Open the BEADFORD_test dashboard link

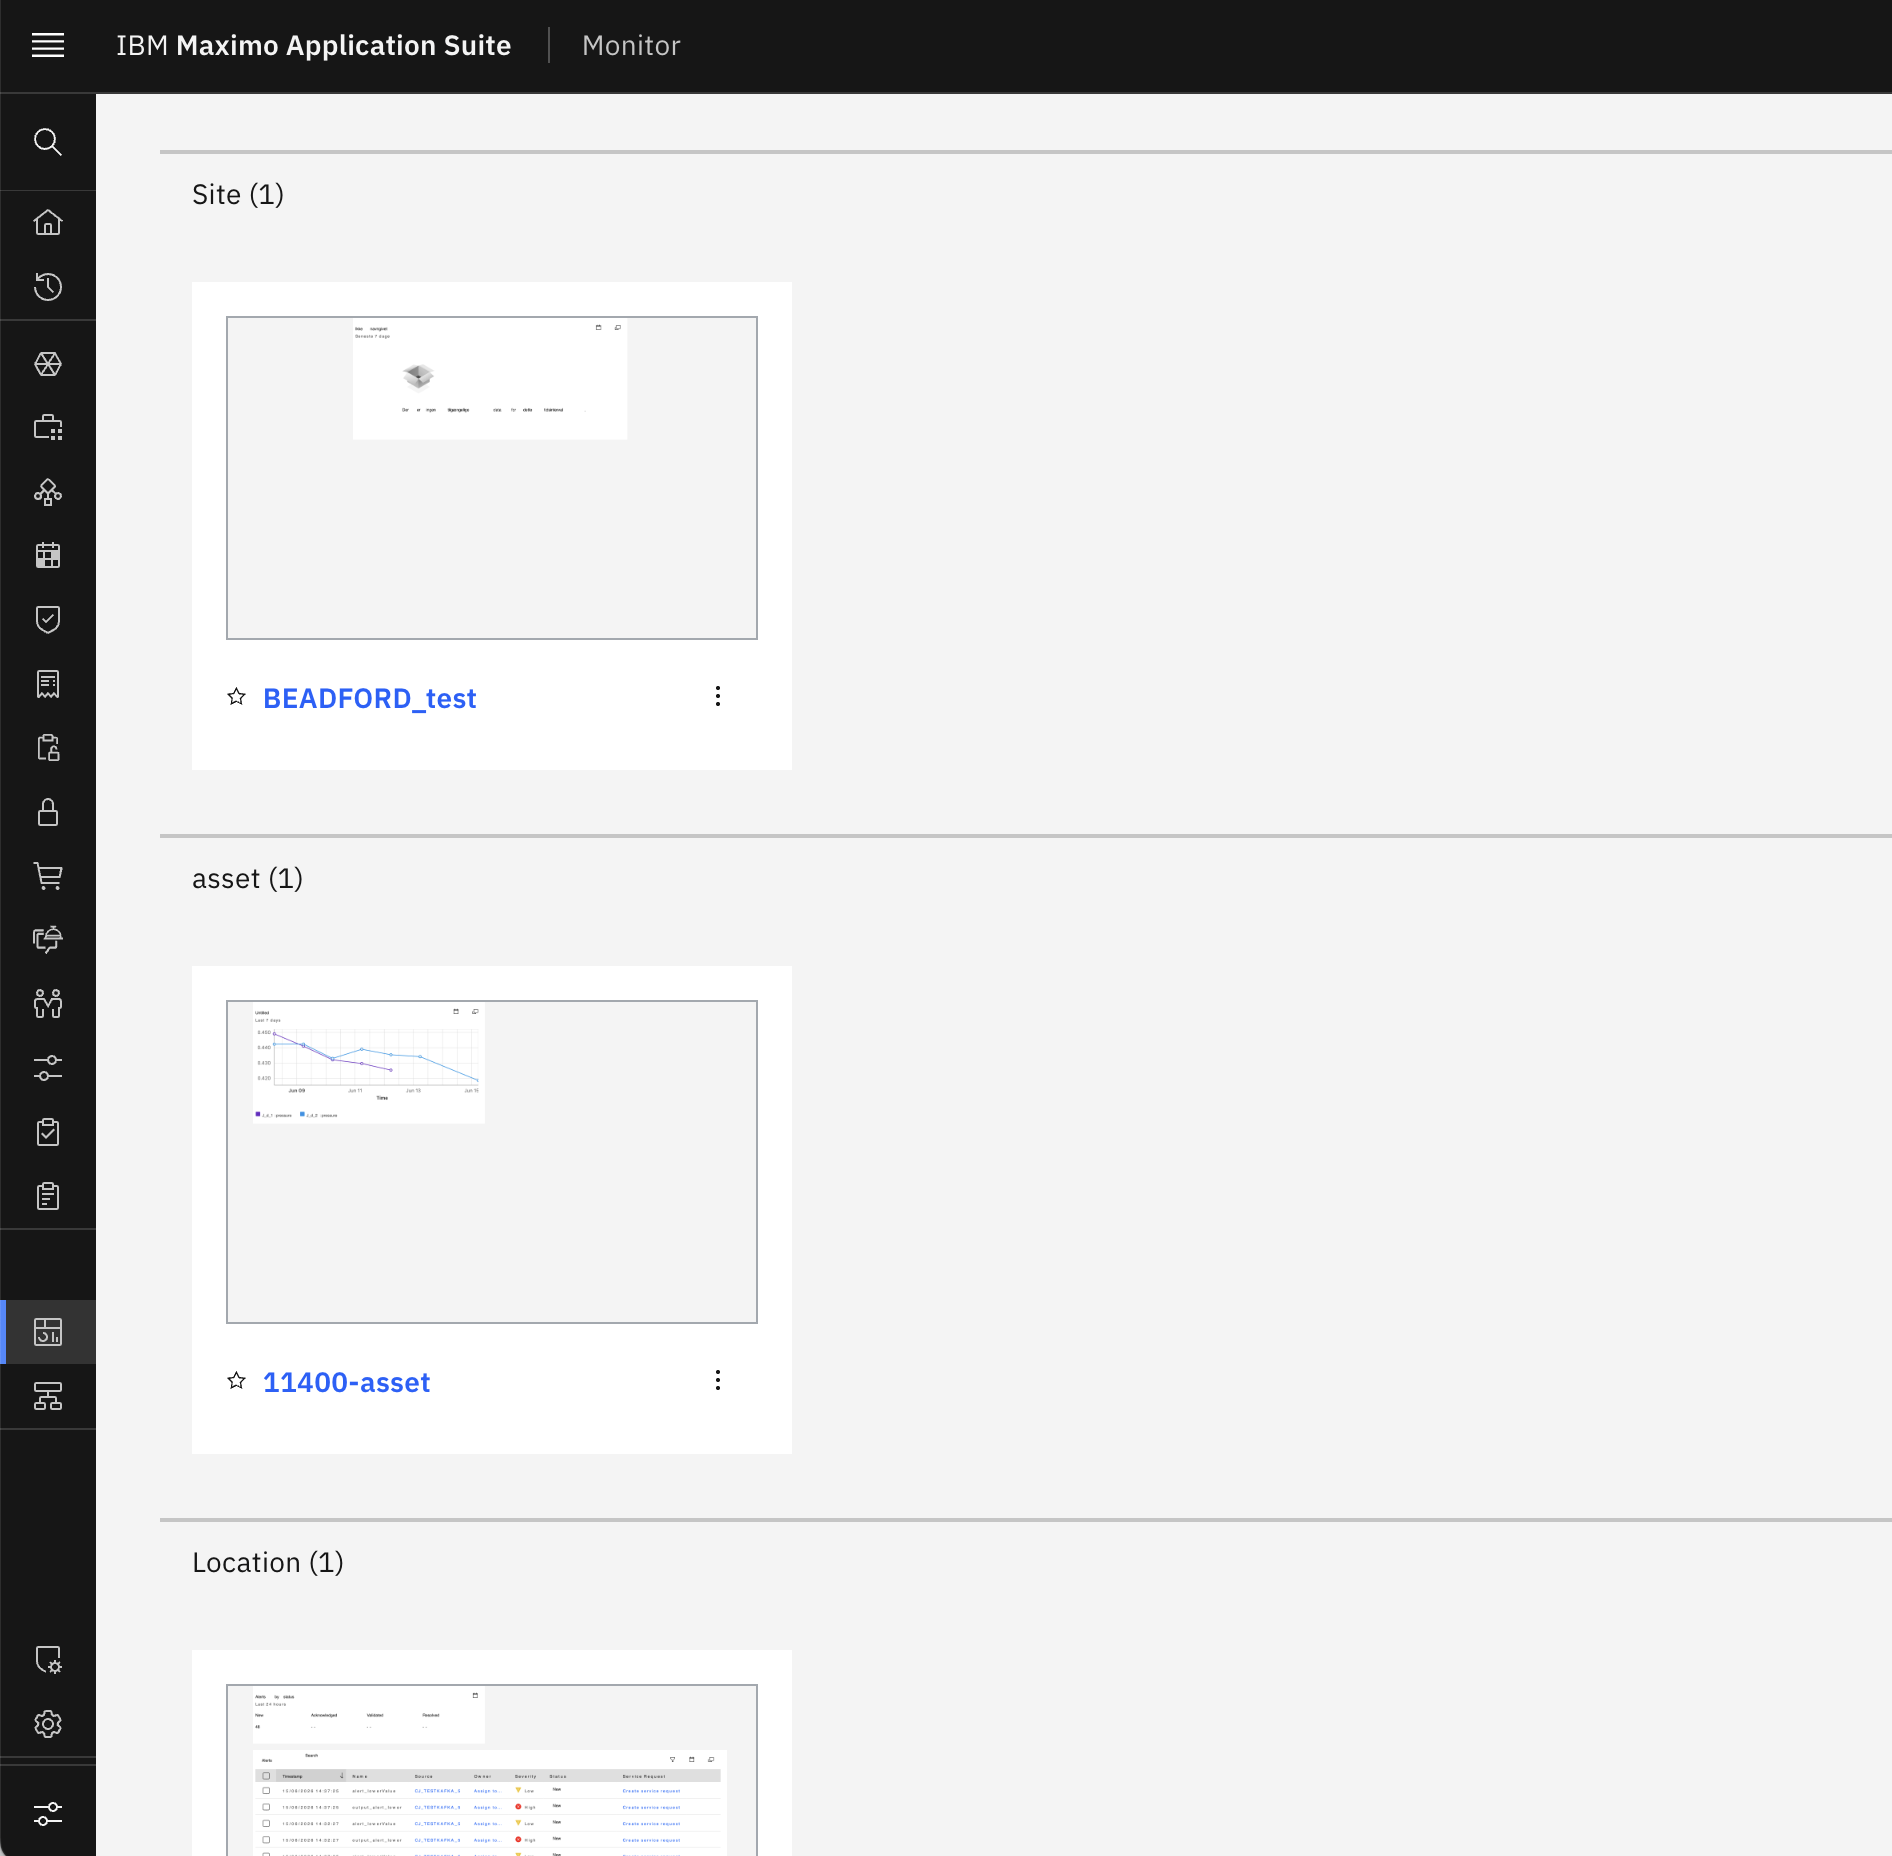click(x=369, y=698)
